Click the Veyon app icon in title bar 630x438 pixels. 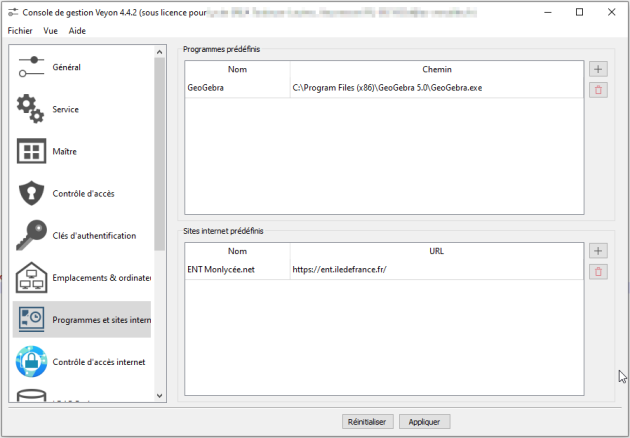[x=13, y=12]
